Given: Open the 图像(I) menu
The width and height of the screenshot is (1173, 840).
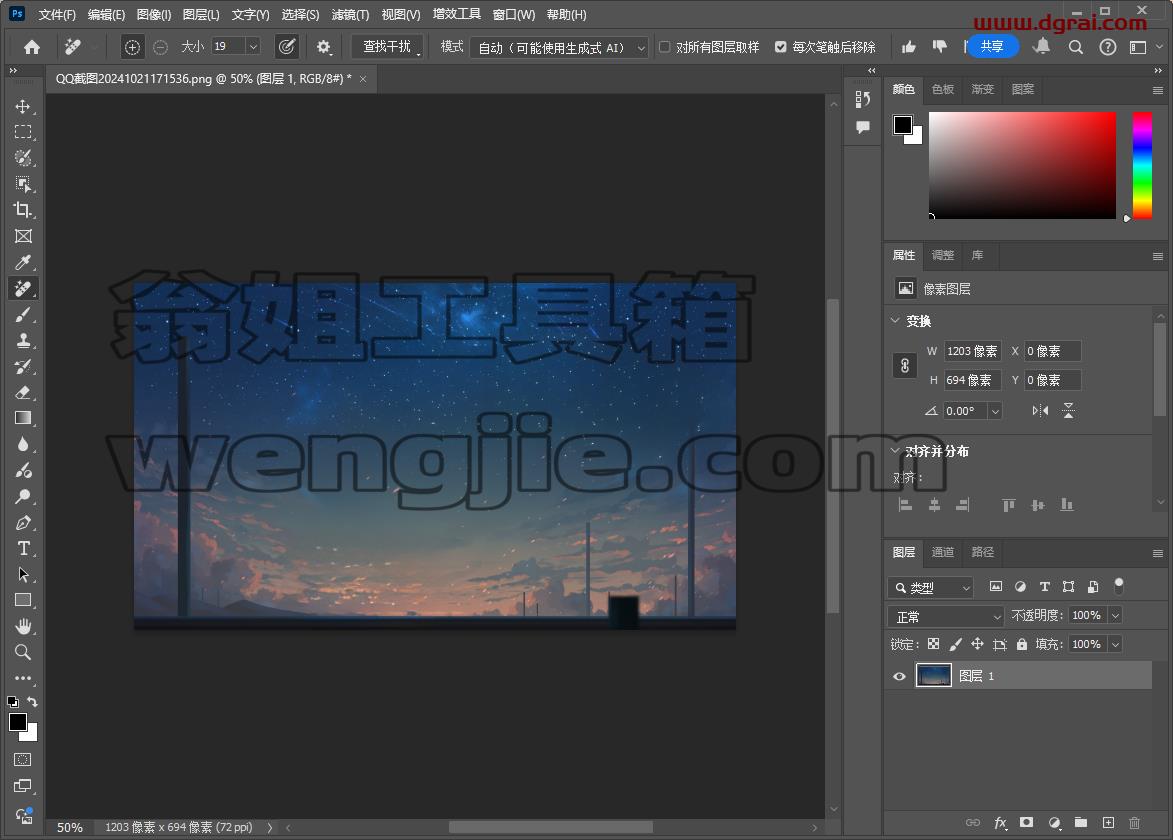Looking at the screenshot, I should [x=154, y=14].
